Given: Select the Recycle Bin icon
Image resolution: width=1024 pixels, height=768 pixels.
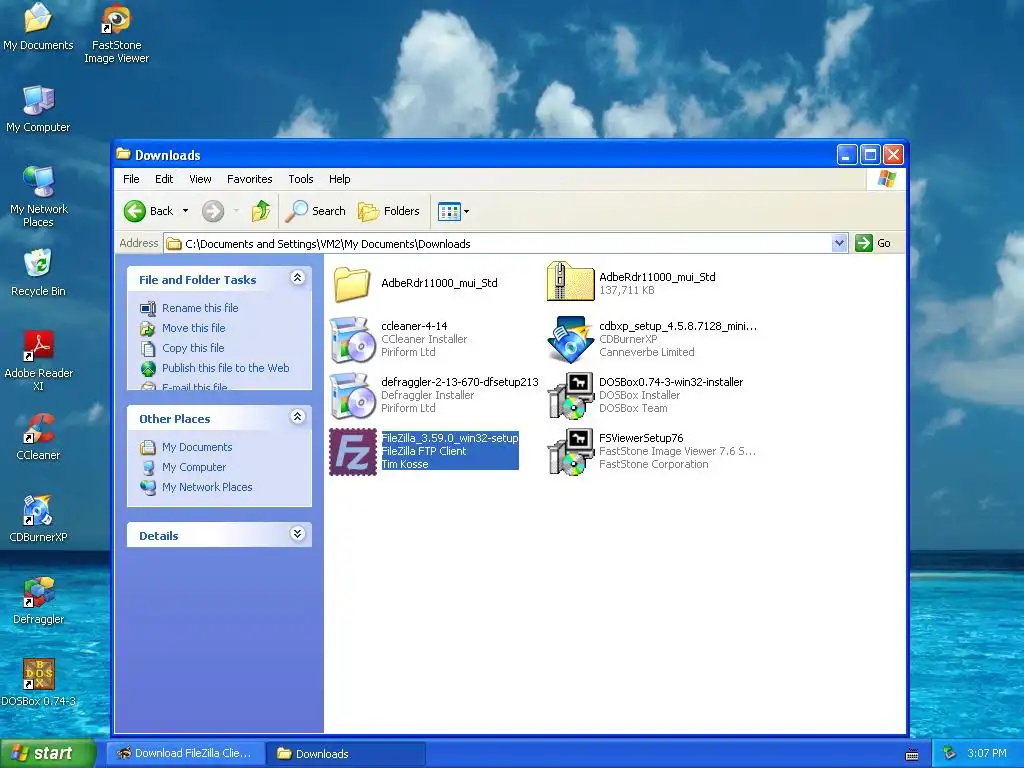Looking at the screenshot, I should pyautogui.click(x=38, y=272).
